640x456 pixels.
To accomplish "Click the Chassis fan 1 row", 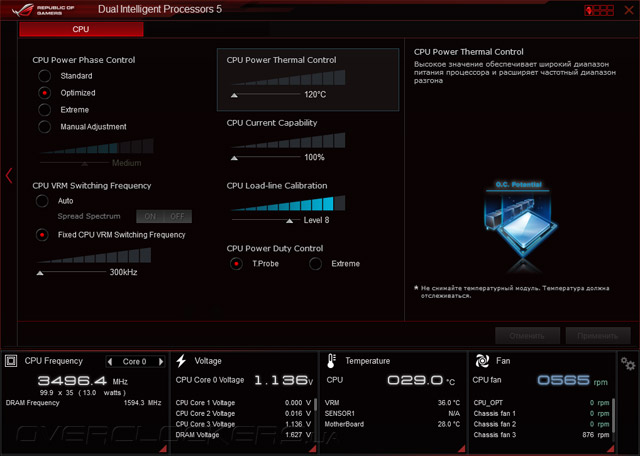I will pyautogui.click(x=541, y=414).
